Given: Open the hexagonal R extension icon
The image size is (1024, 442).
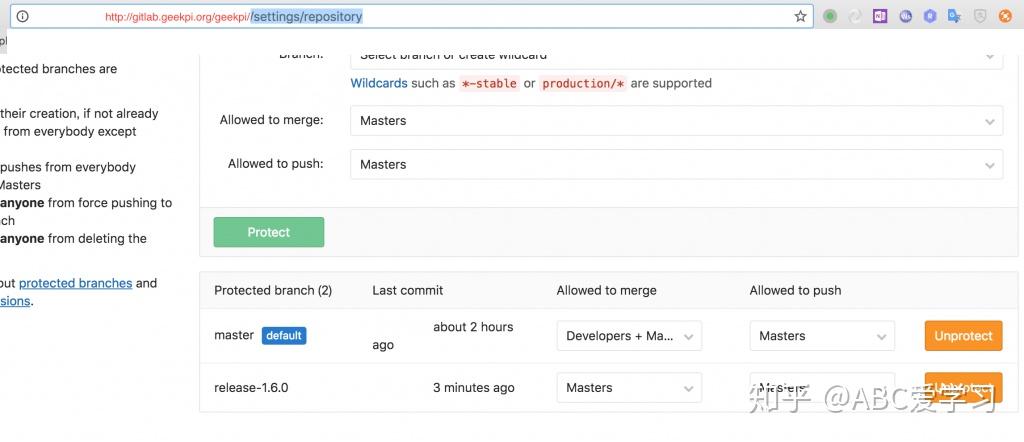Looking at the screenshot, I should click(930, 16).
